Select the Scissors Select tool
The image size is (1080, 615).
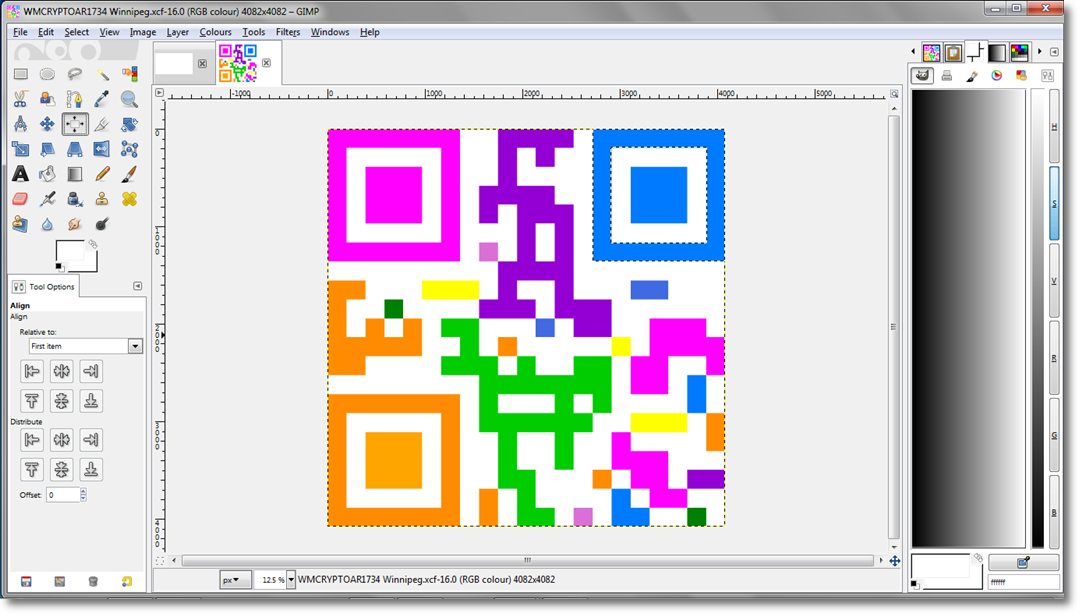coord(21,99)
